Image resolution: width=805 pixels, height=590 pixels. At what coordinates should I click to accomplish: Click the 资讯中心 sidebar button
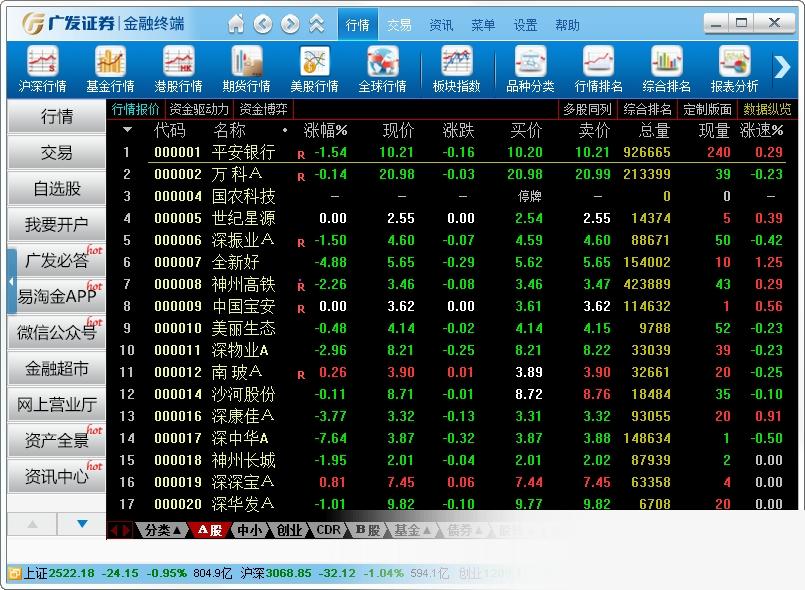(57, 476)
